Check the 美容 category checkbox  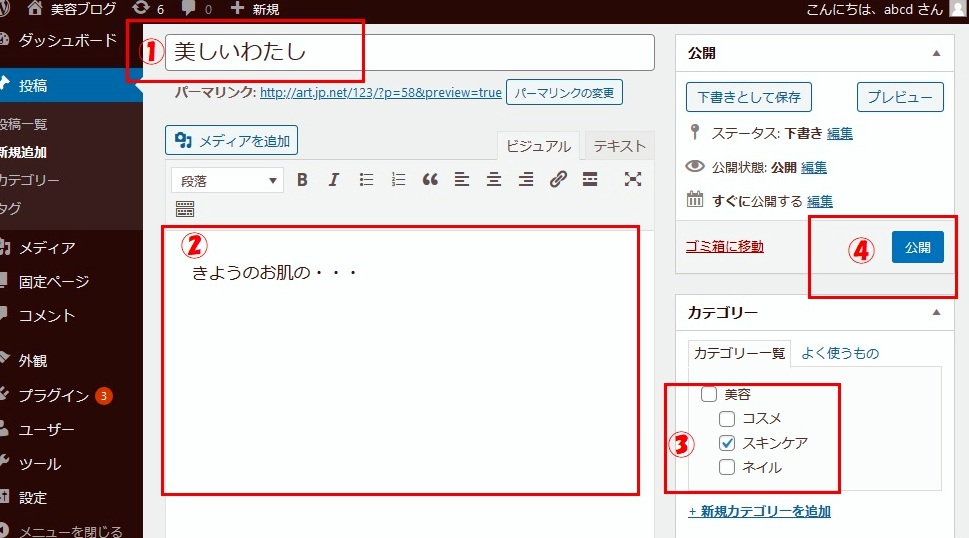709,394
